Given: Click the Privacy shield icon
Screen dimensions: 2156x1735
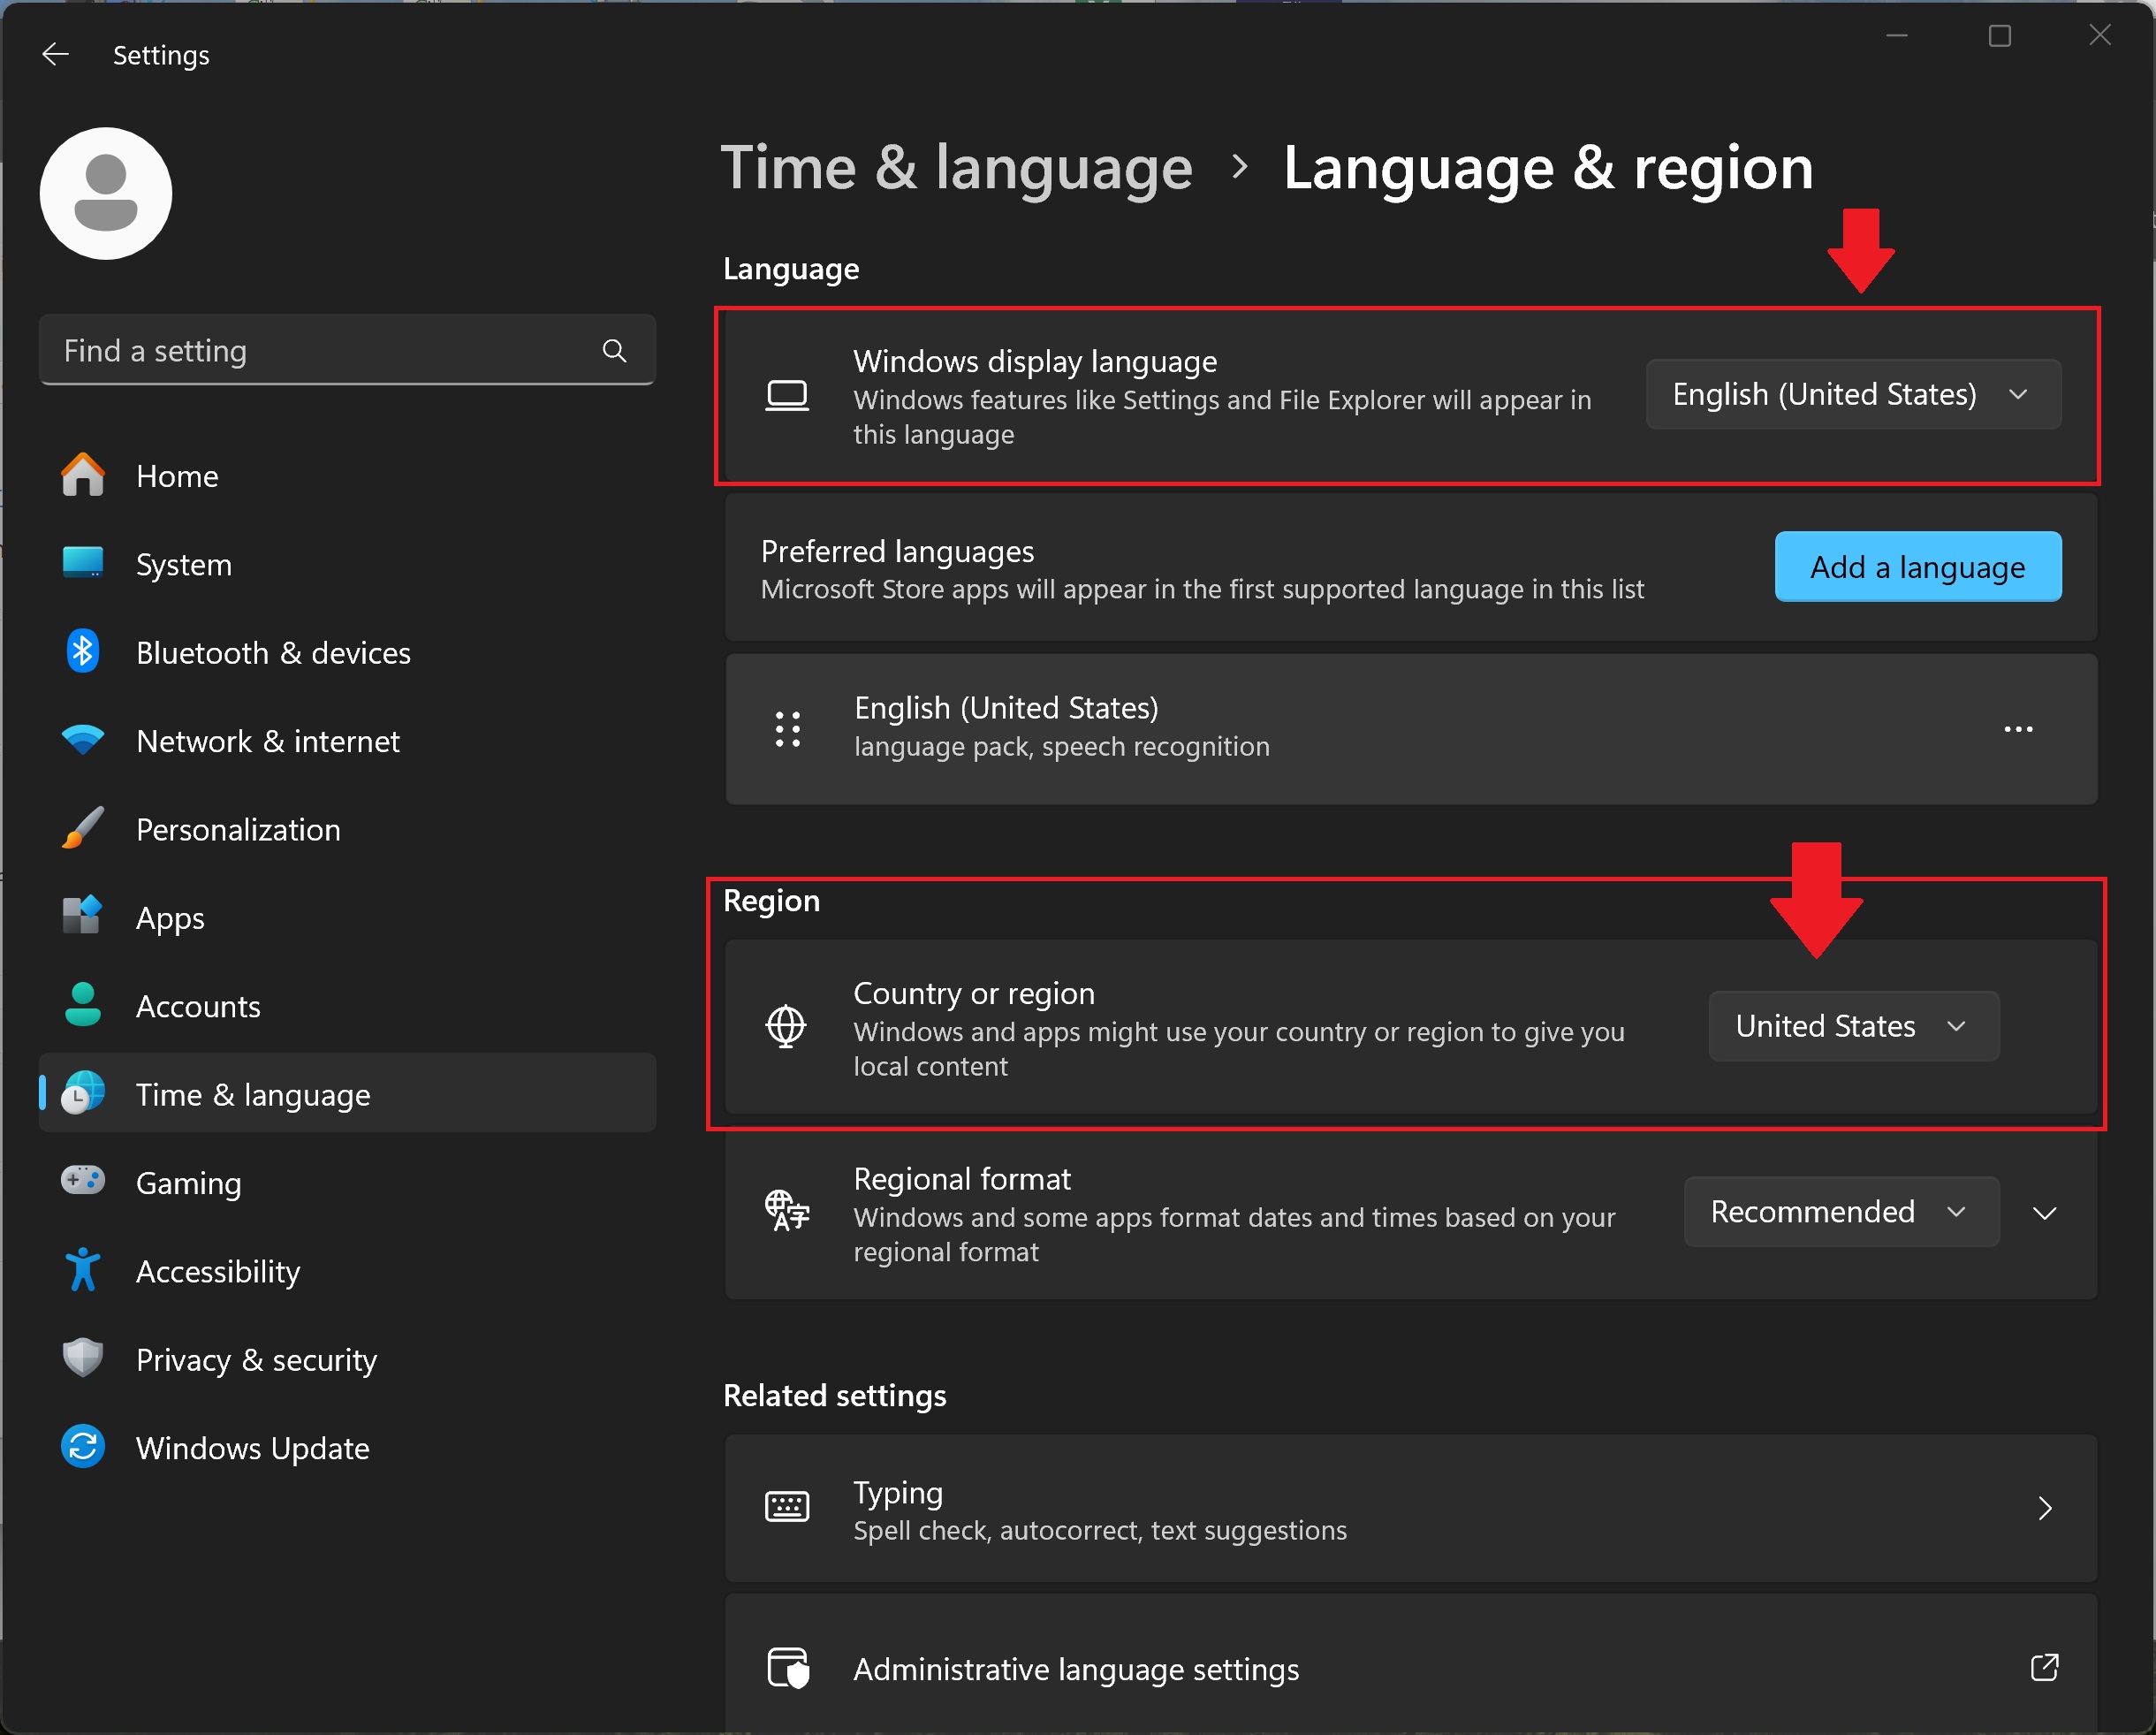Looking at the screenshot, I should 83,1358.
